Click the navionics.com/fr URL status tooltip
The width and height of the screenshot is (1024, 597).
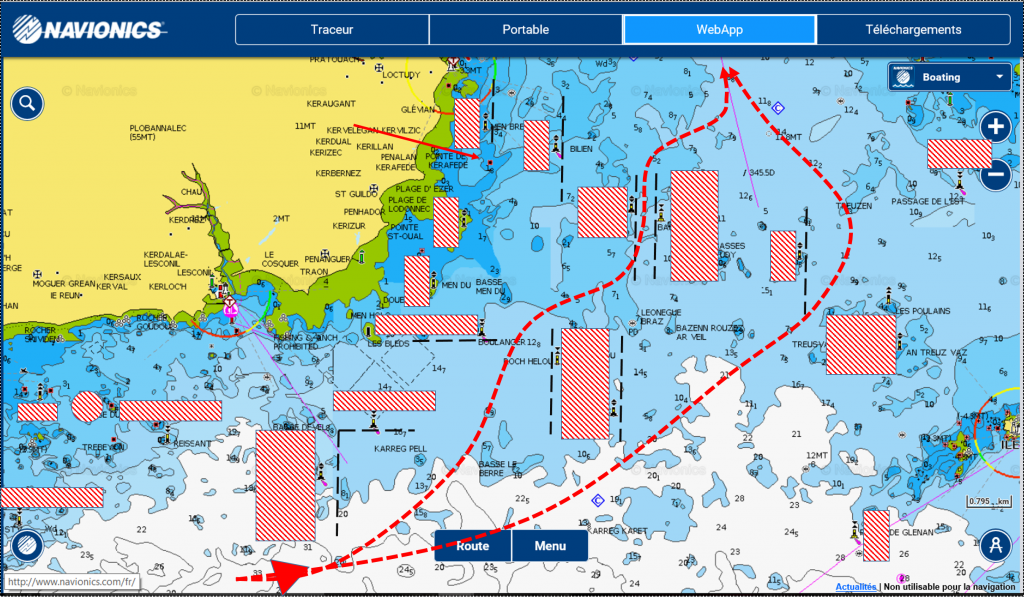[x=71, y=582]
